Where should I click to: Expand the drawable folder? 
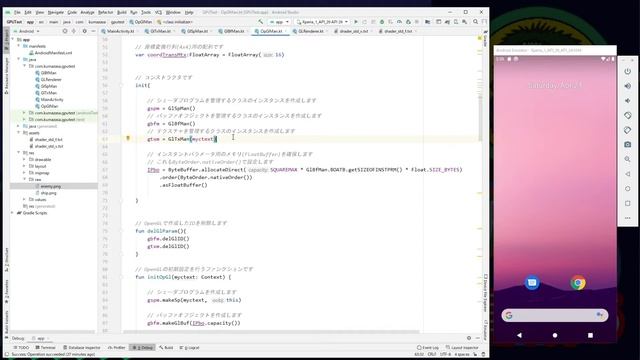point(24,160)
